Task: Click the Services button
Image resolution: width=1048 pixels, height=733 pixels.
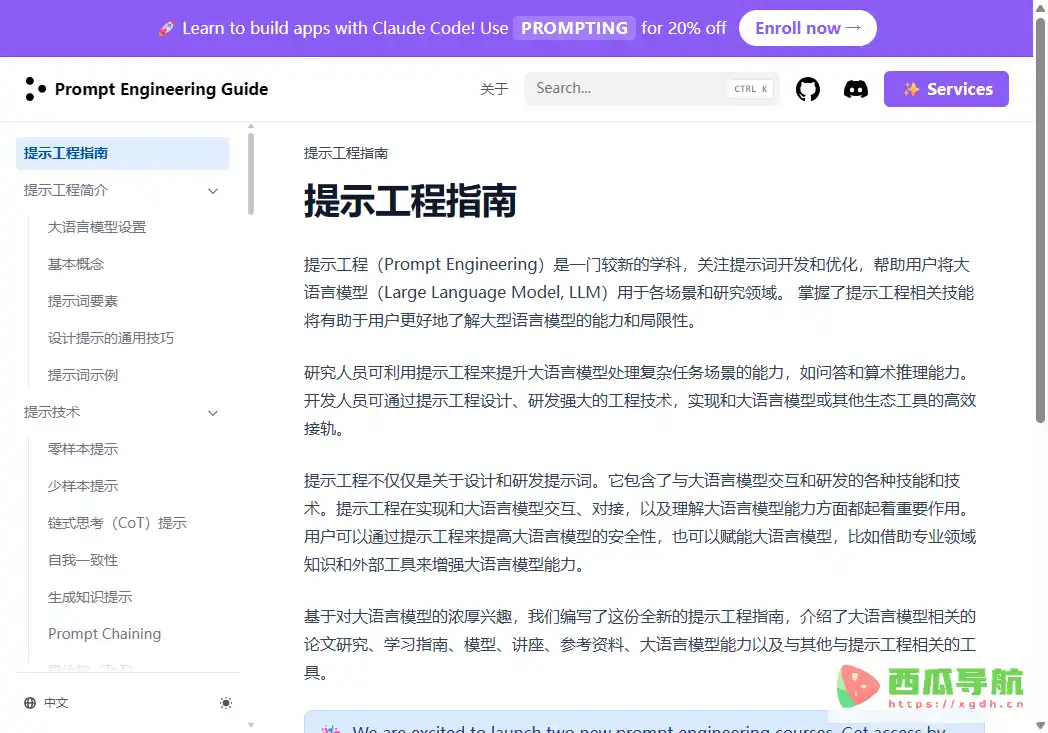Action: [x=946, y=89]
